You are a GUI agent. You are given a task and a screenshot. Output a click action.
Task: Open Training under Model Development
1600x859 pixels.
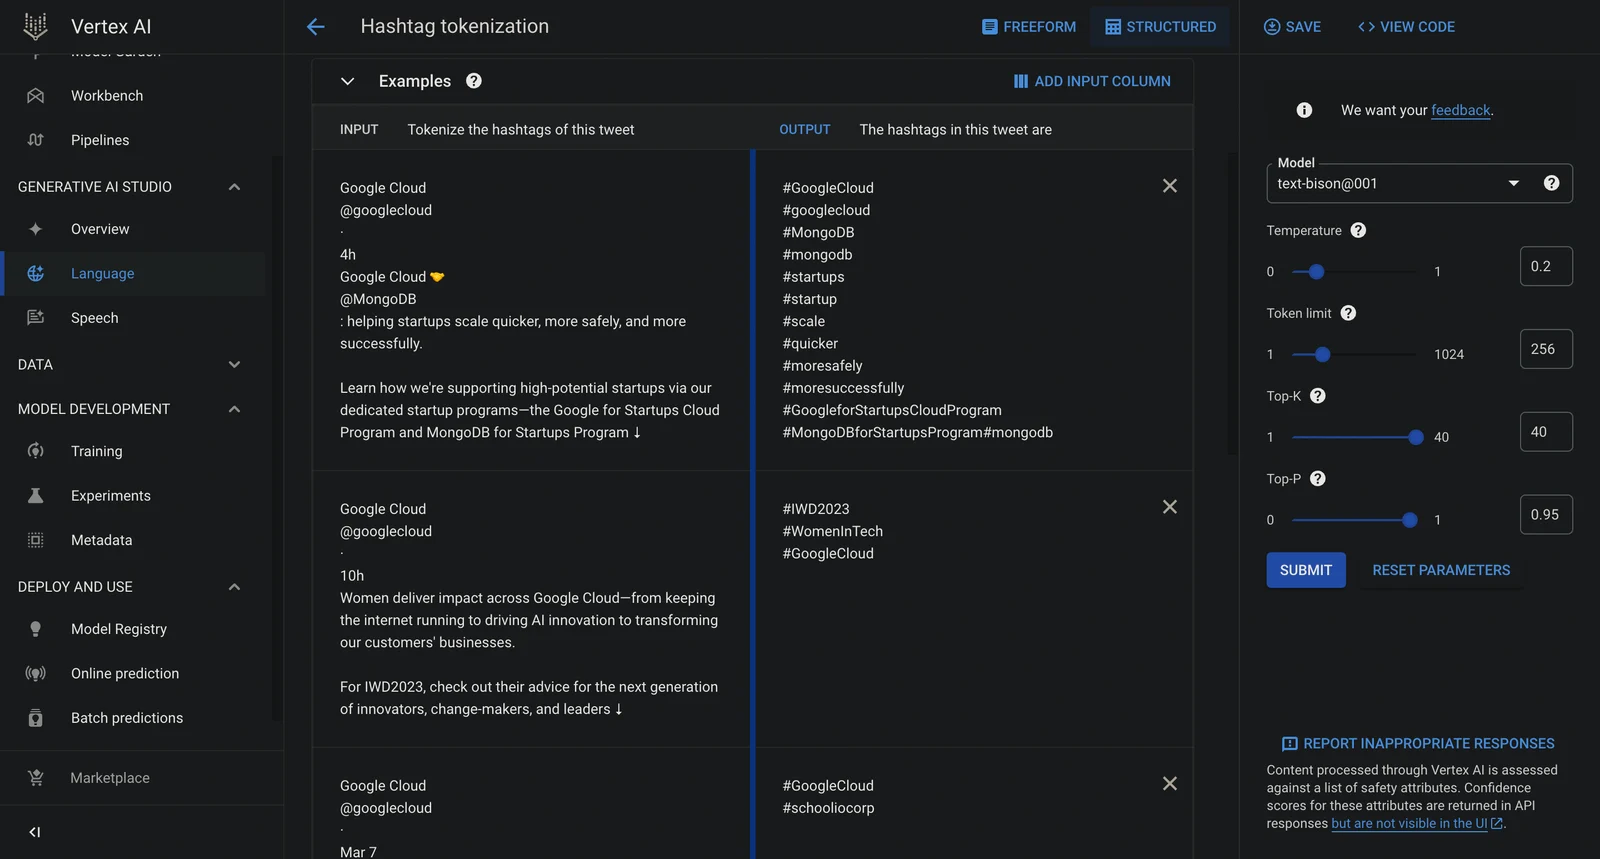tap(97, 451)
